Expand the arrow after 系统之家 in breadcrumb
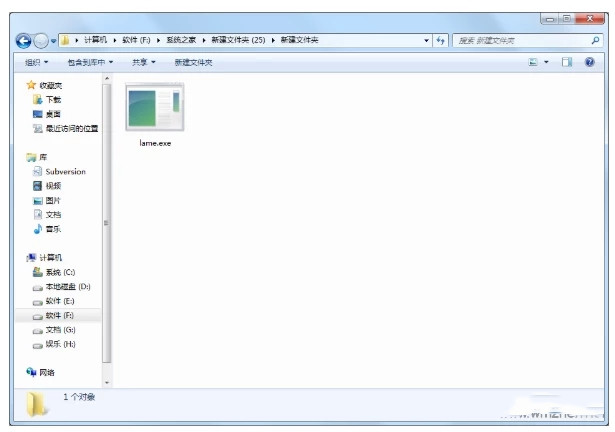615x432 pixels. point(204,40)
